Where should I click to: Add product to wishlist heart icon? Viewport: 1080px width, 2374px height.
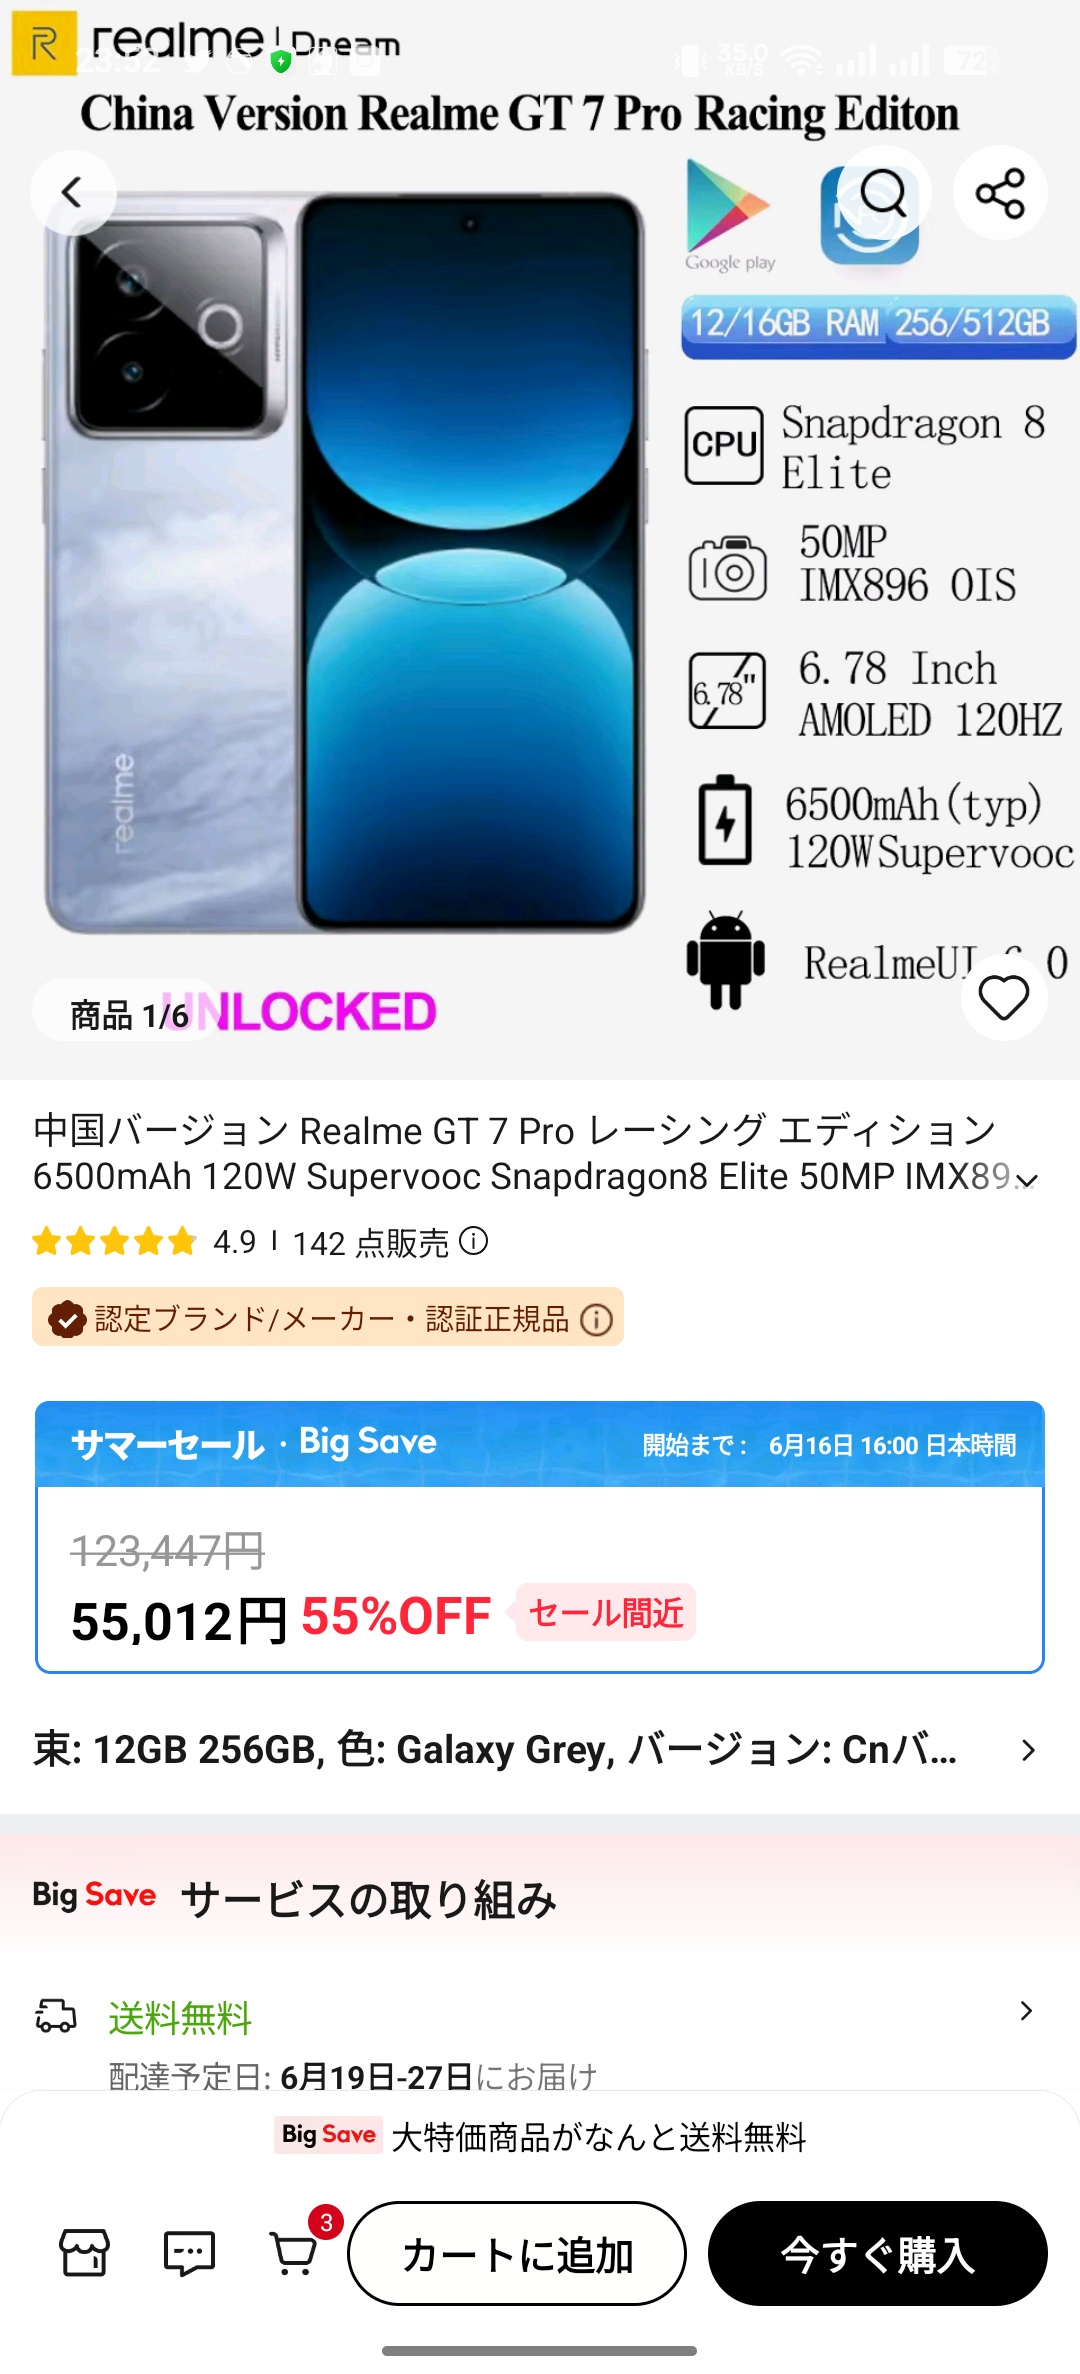(x=1004, y=998)
